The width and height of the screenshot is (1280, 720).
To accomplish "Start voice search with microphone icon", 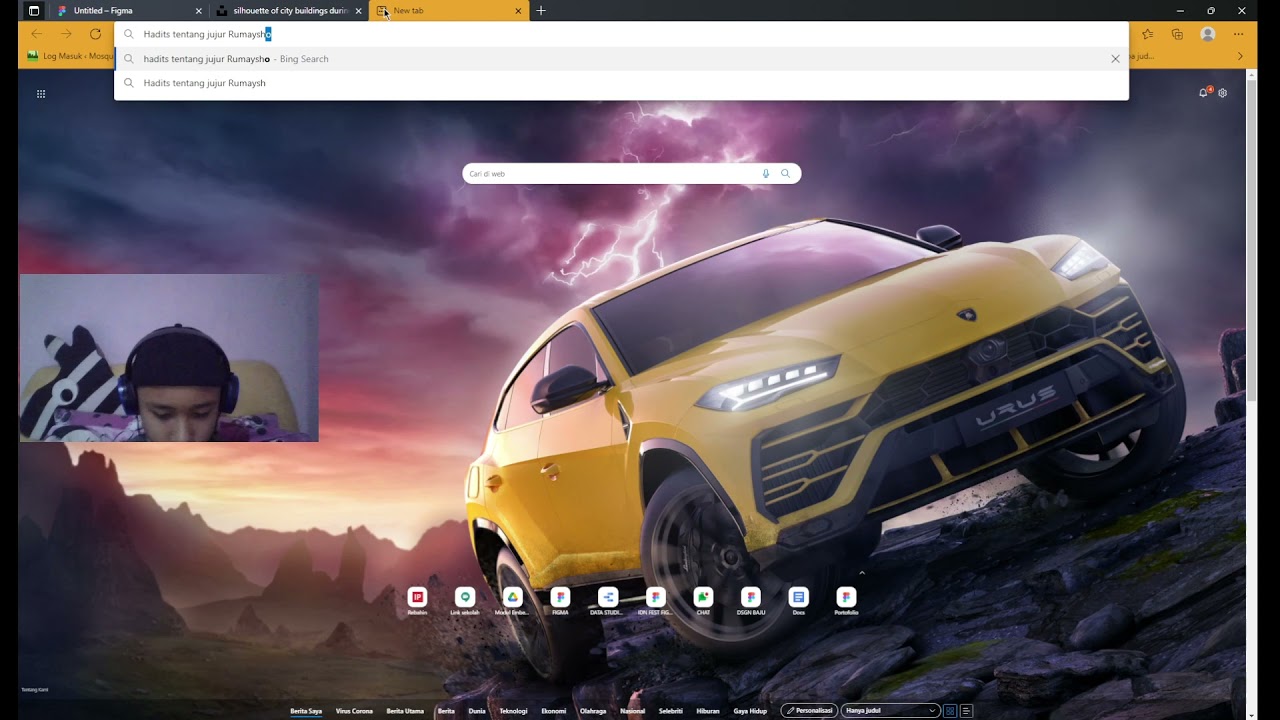I will [x=766, y=174].
